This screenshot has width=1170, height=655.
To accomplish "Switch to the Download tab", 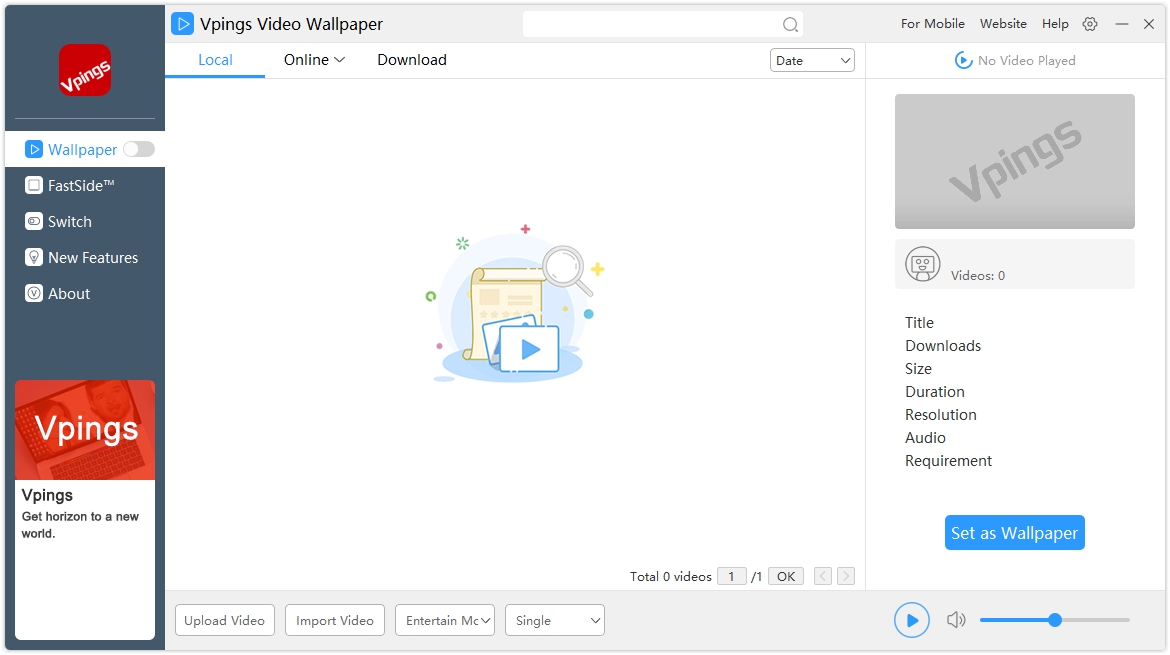I will pos(412,60).
